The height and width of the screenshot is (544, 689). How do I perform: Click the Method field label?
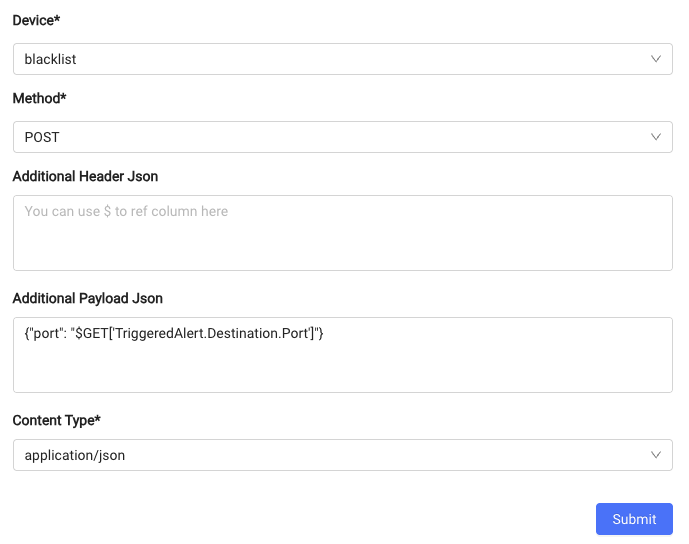(x=40, y=98)
